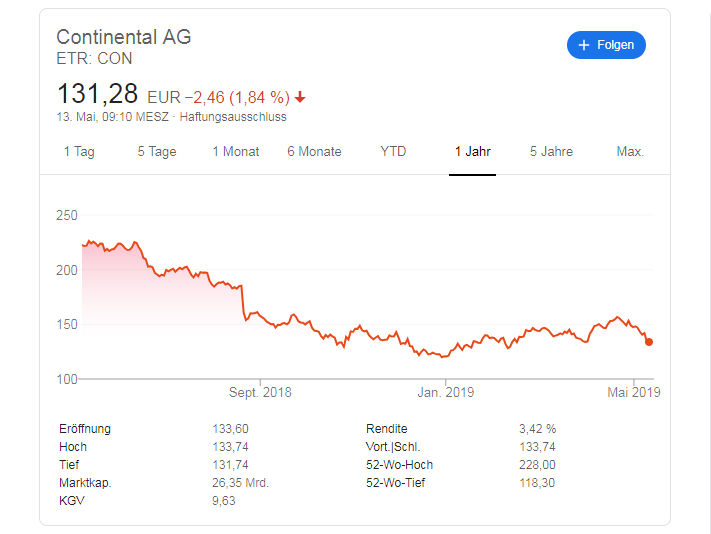Image resolution: width=711 pixels, height=534 pixels.
Task: Switch to the 5 Tage tab
Action: pyautogui.click(x=157, y=151)
